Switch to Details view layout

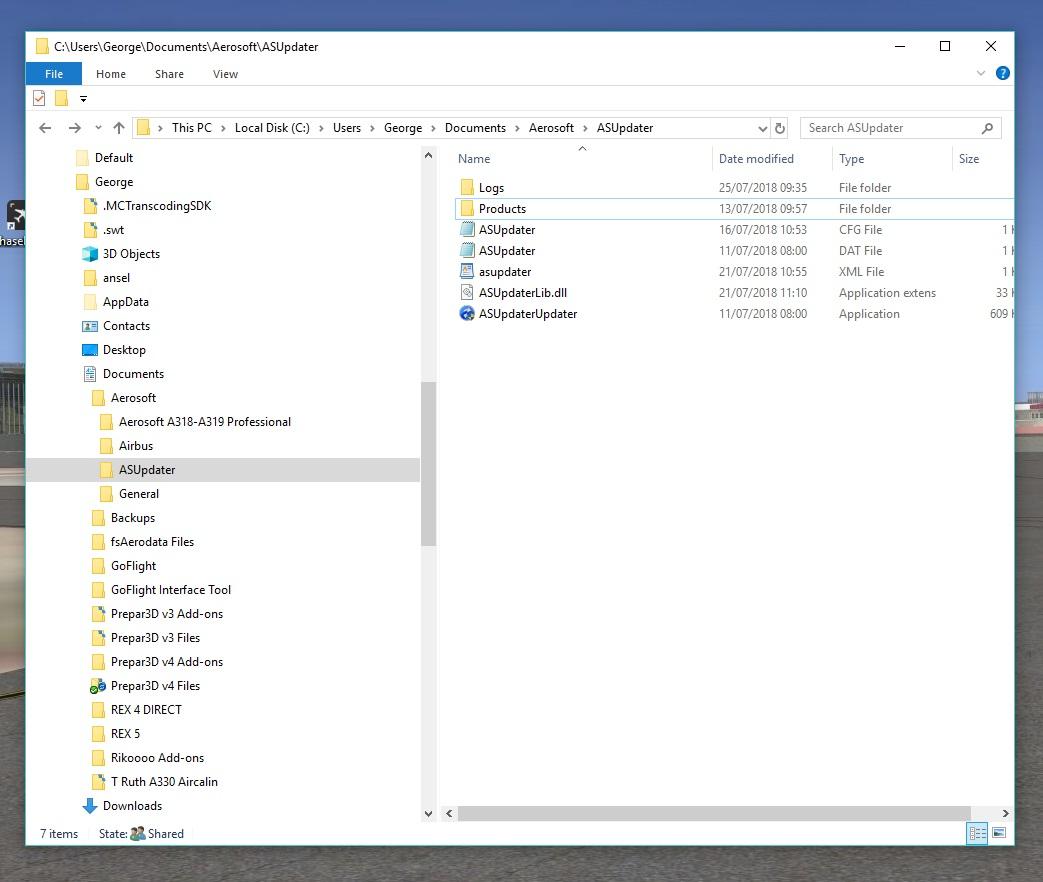(x=976, y=833)
